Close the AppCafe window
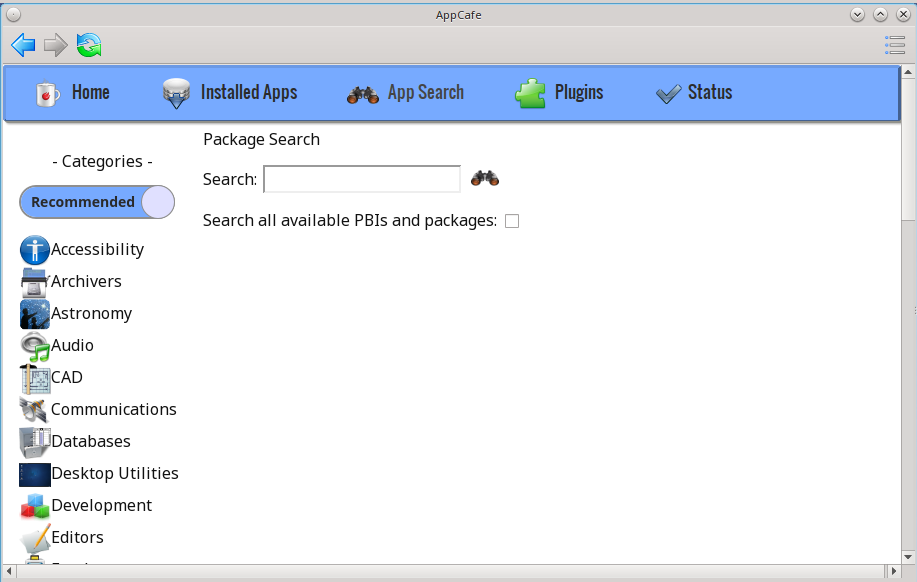The height and width of the screenshot is (582, 917). (x=903, y=15)
